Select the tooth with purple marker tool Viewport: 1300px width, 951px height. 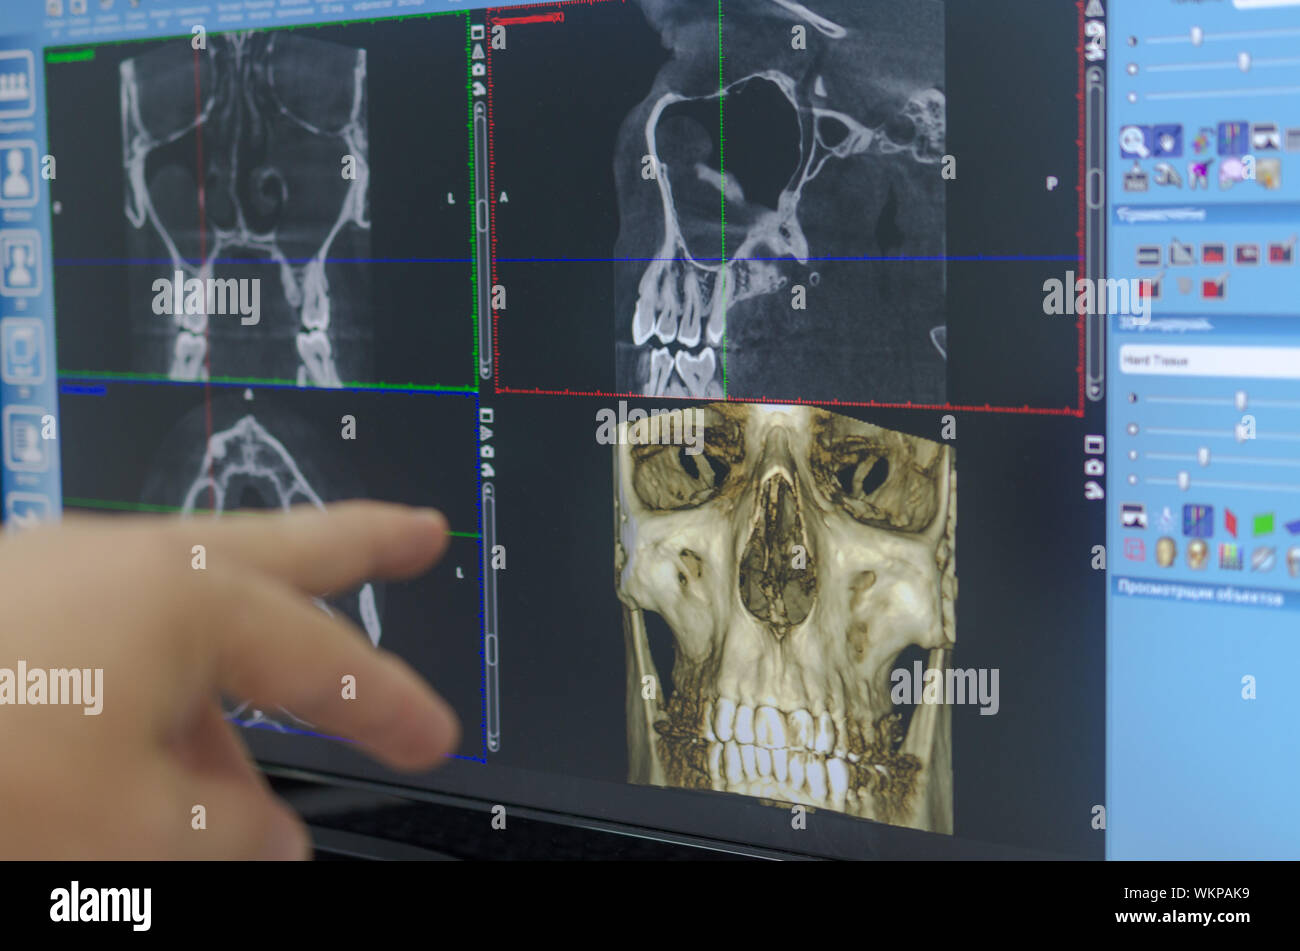[1199, 174]
